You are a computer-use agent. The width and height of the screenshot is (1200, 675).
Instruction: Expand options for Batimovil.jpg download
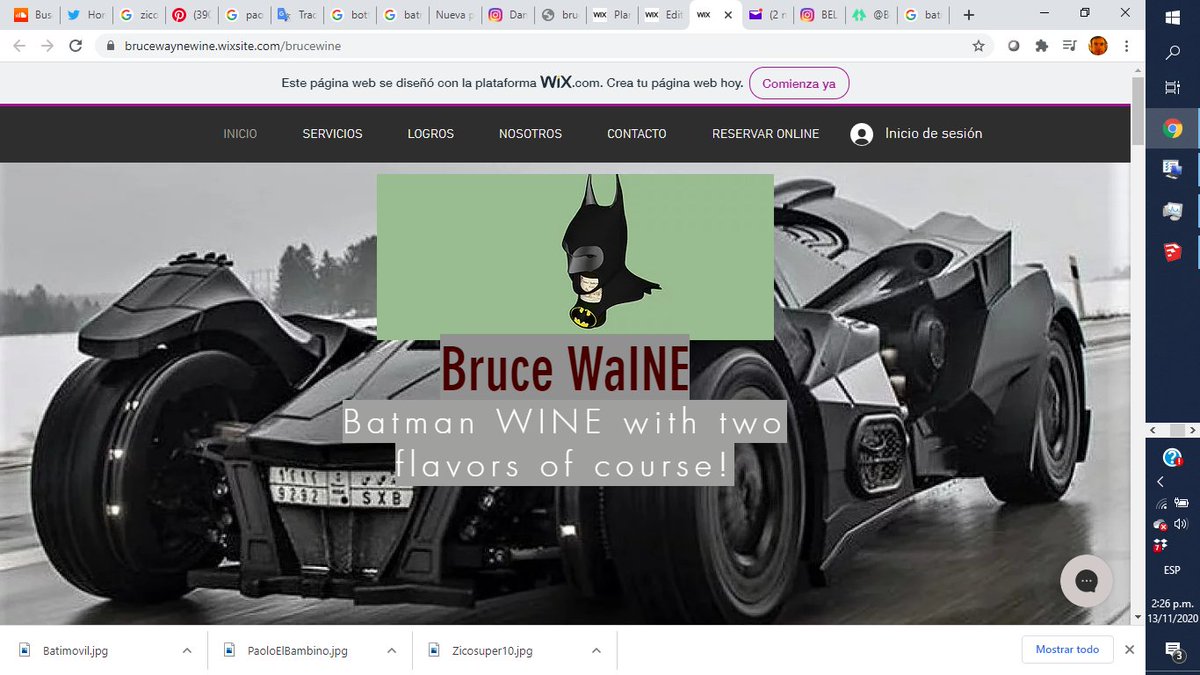tap(187, 650)
